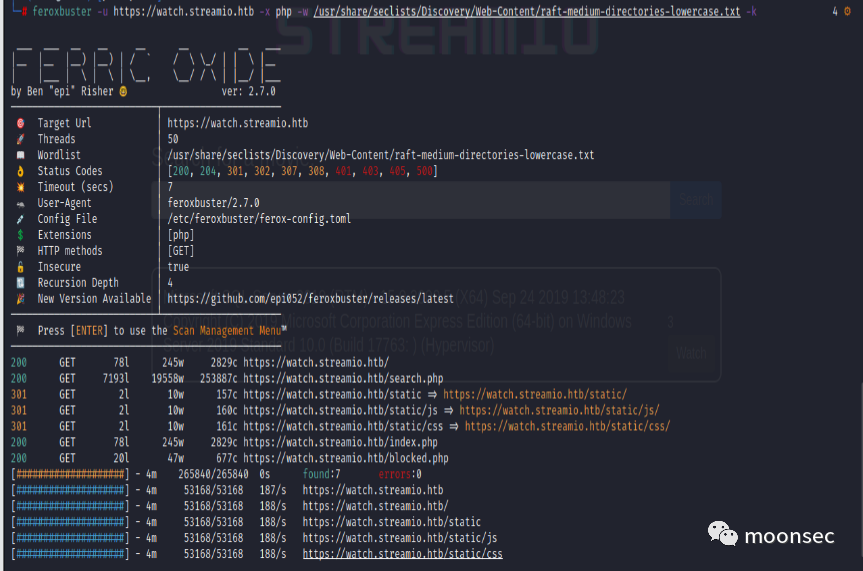Click the Target Url value https://watch.streamio.htb
This screenshot has width=863, height=571.
pyautogui.click(x=238, y=123)
